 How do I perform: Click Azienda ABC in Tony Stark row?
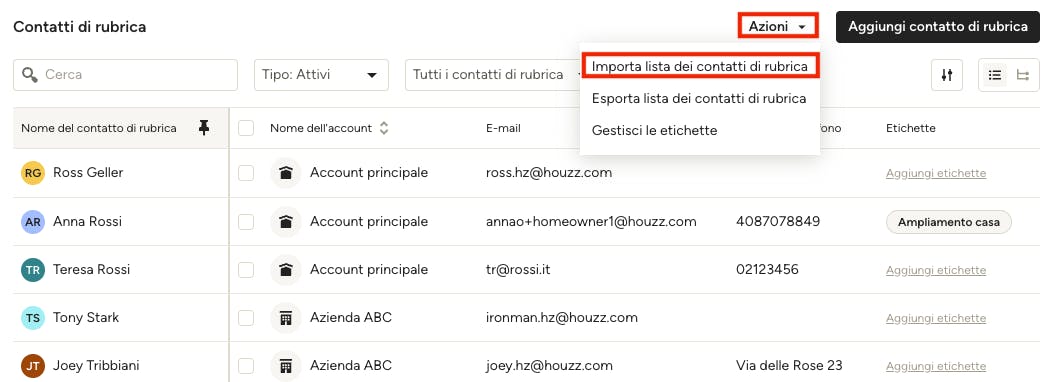(351, 317)
